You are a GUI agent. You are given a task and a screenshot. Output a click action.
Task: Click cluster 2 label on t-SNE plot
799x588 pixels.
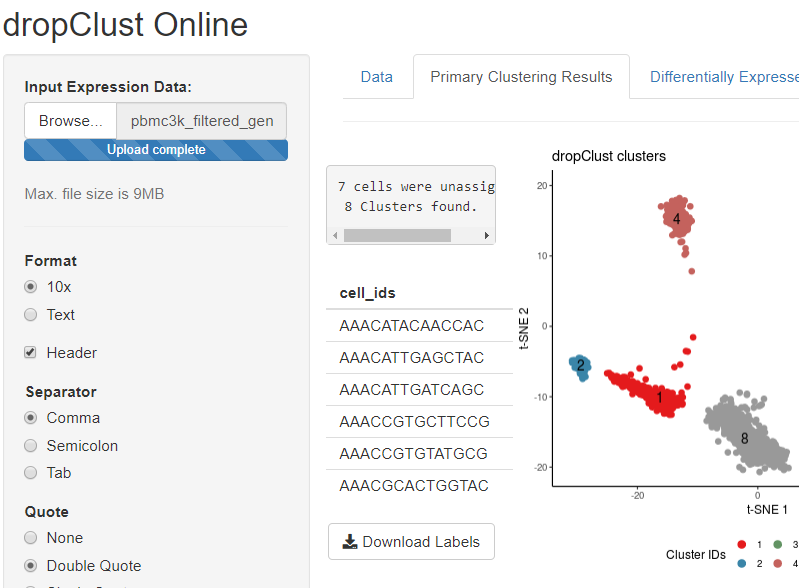pyautogui.click(x=581, y=365)
